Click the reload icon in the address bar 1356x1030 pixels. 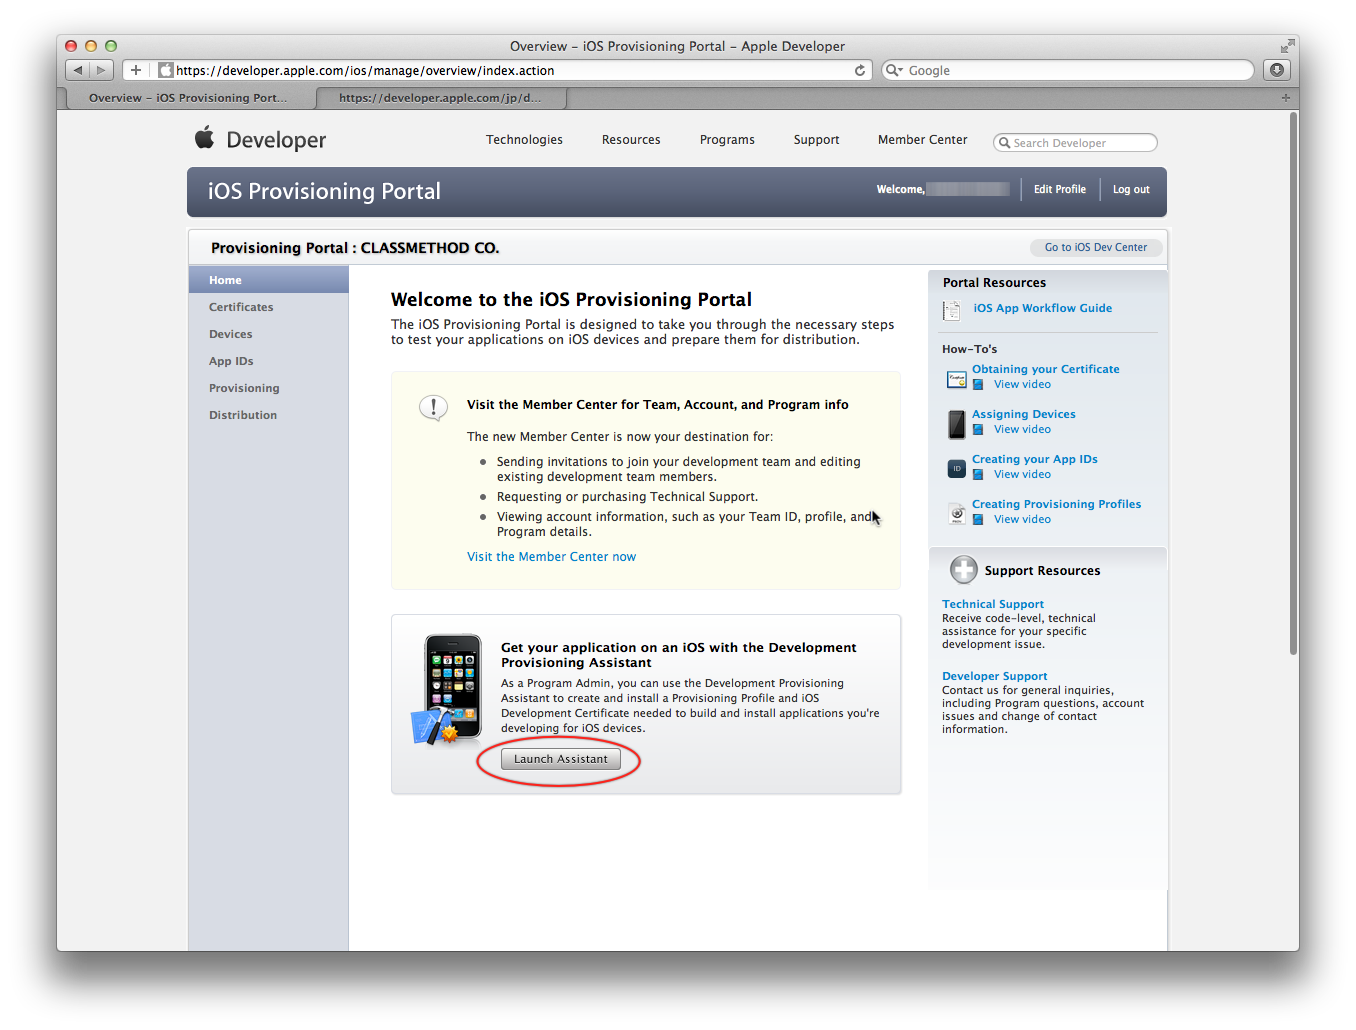click(860, 70)
